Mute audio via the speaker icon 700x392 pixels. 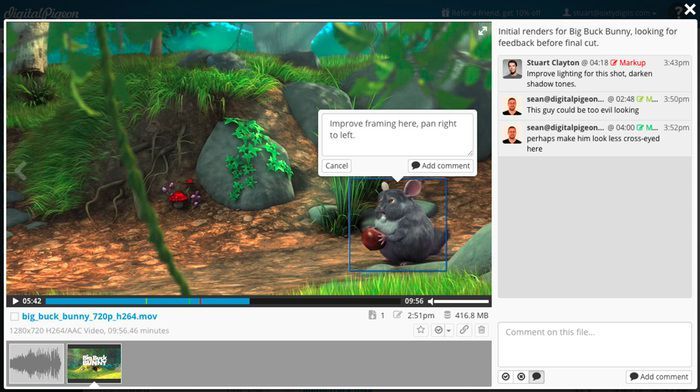(x=431, y=301)
